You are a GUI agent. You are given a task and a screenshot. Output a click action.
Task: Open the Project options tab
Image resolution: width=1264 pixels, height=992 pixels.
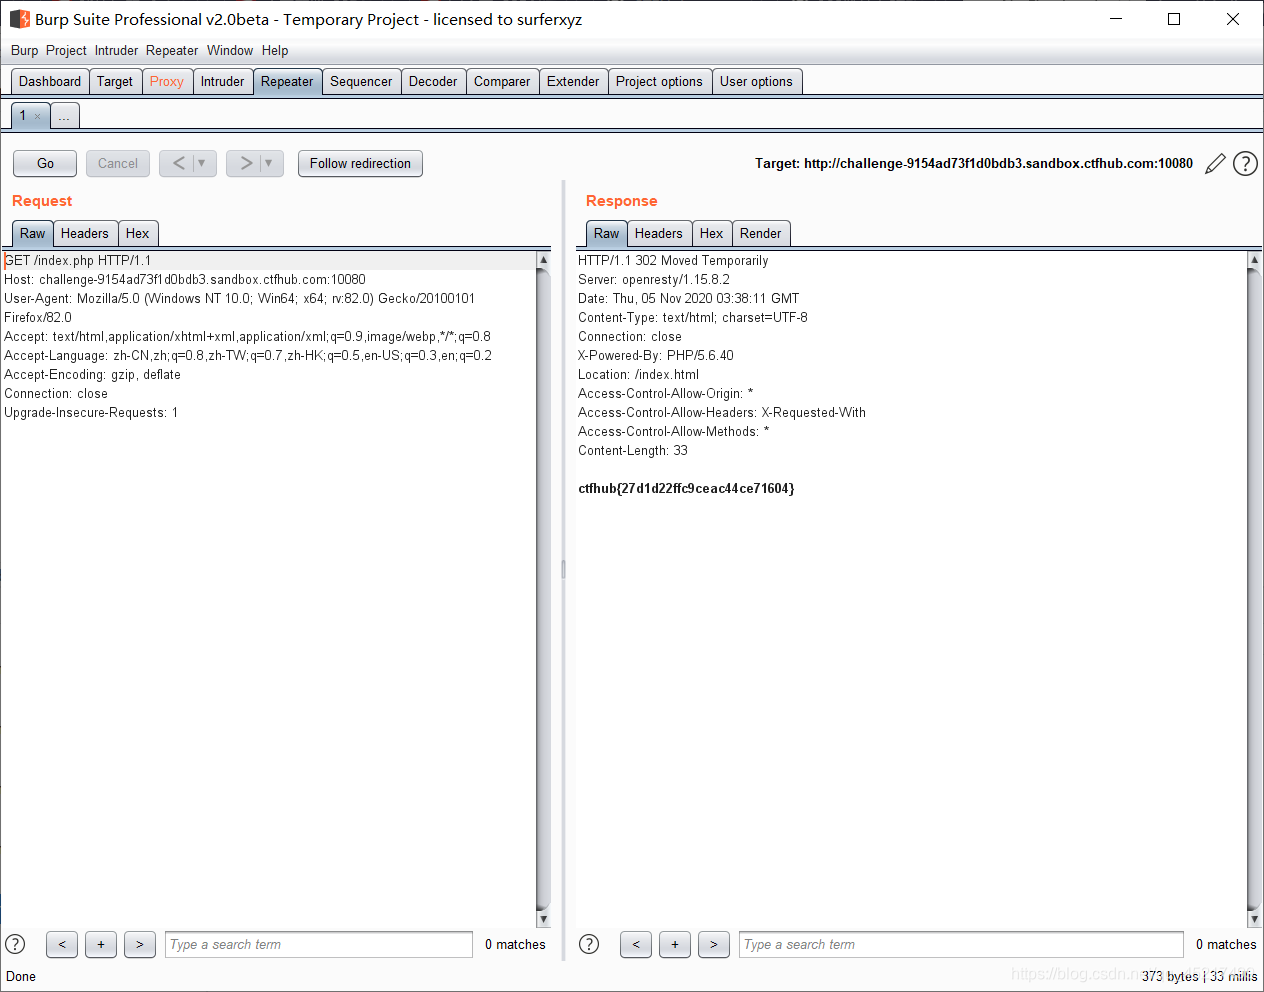click(x=659, y=82)
